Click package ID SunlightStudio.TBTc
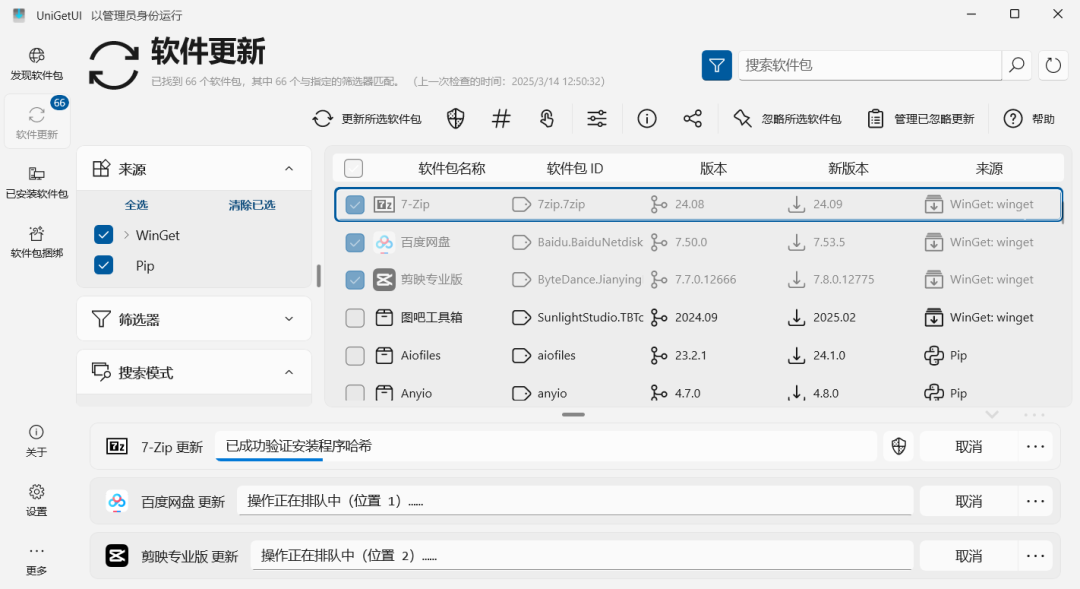1080x589 pixels. click(x=590, y=318)
